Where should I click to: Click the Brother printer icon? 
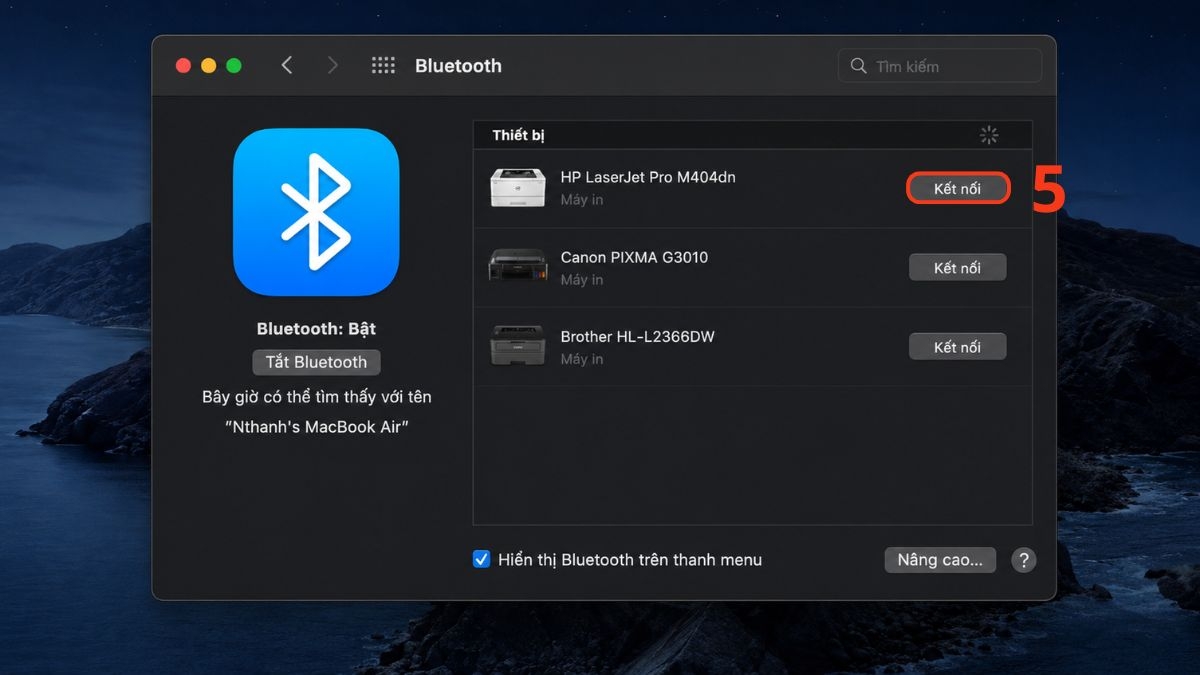click(518, 346)
